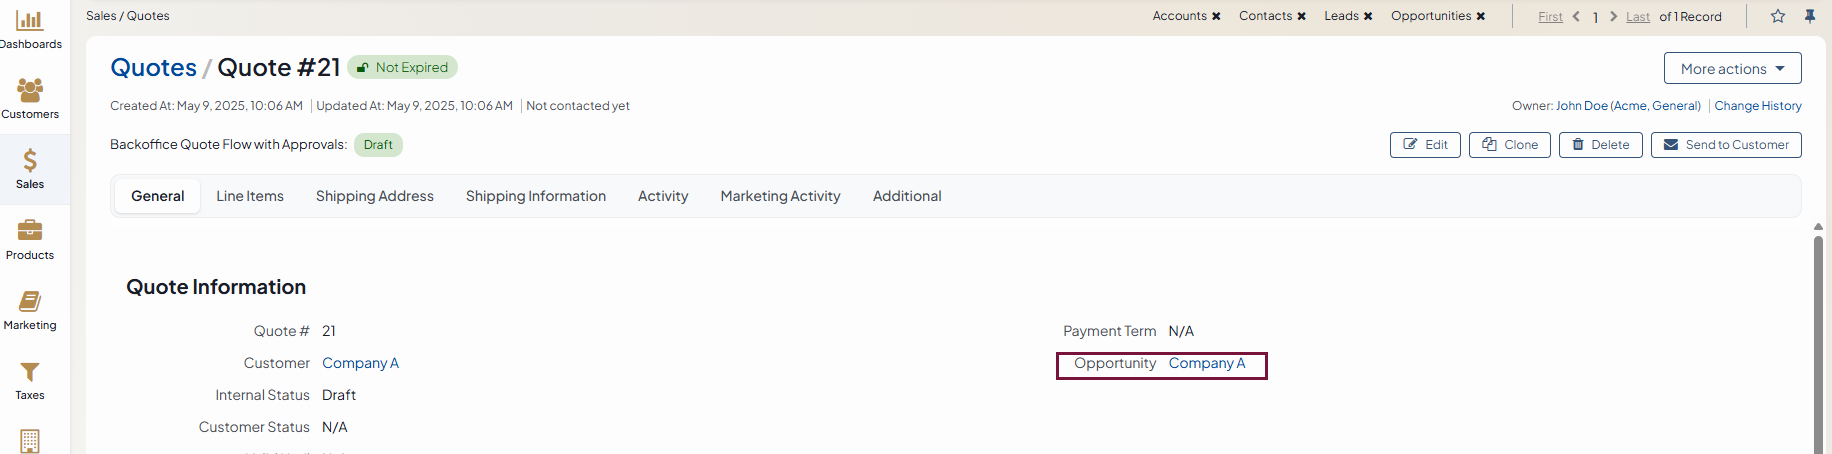Go to next record arrow
Image resolution: width=1832 pixels, height=454 pixels.
pyautogui.click(x=1613, y=16)
